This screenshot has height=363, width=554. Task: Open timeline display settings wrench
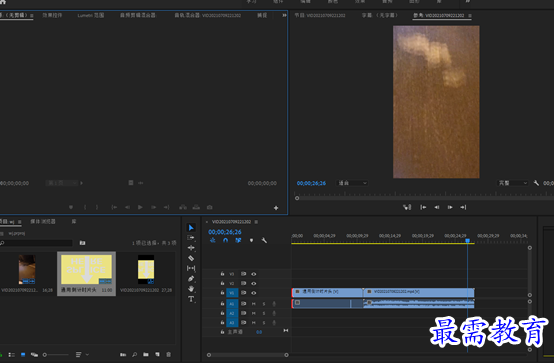click(264, 240)
